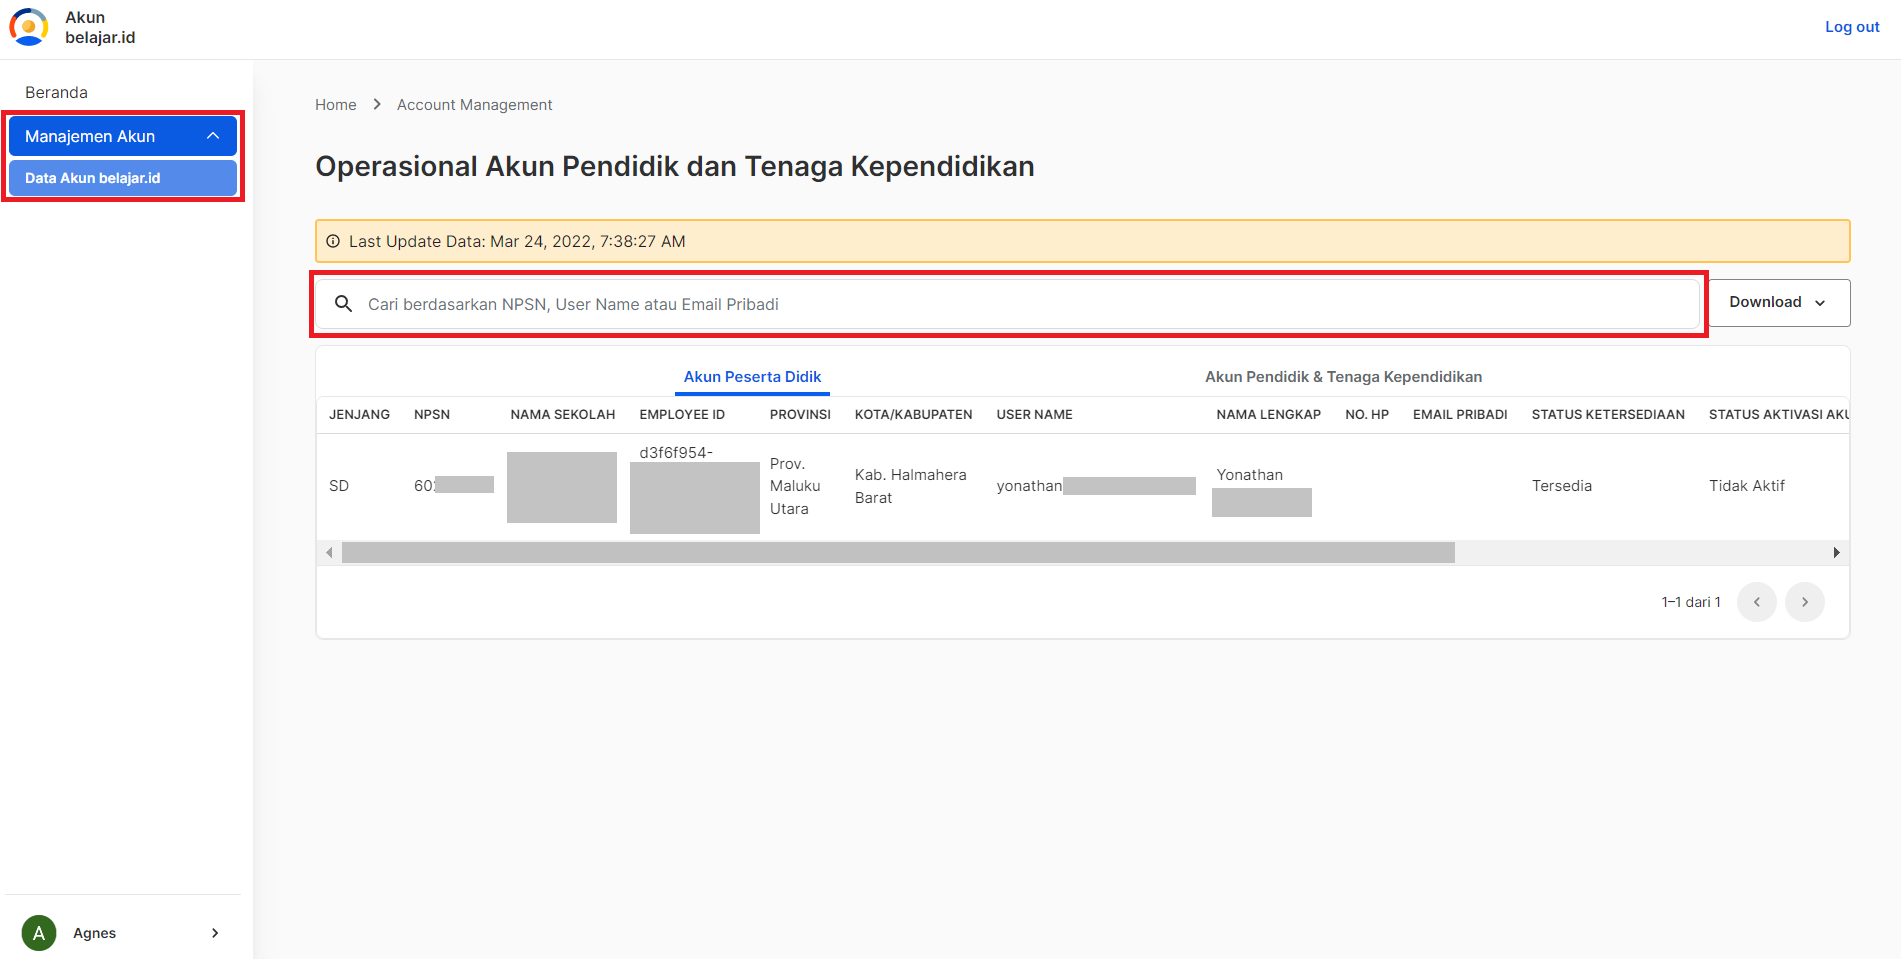Open Data Akun belajar.id submenu item

pyautogui.click(x=122, y=178)
